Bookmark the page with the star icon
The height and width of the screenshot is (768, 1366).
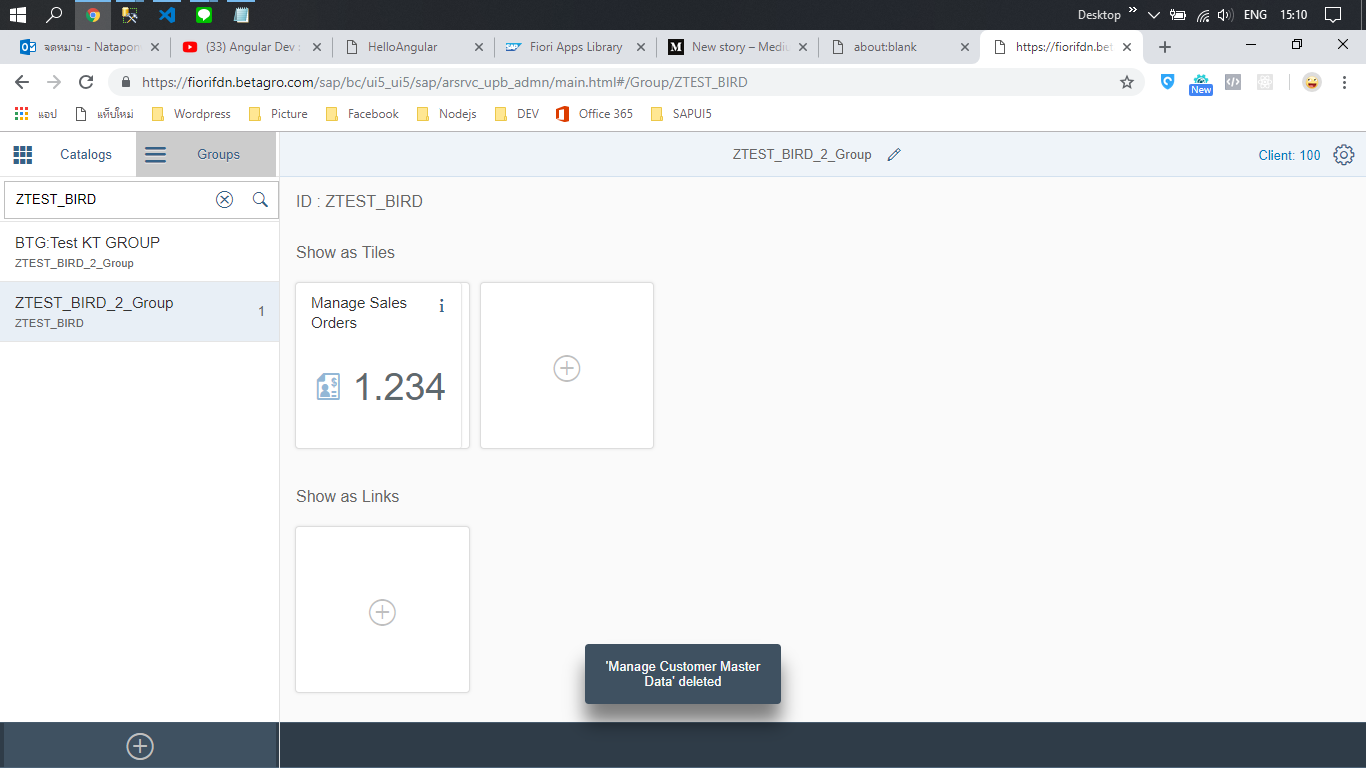coord(1128,82)
